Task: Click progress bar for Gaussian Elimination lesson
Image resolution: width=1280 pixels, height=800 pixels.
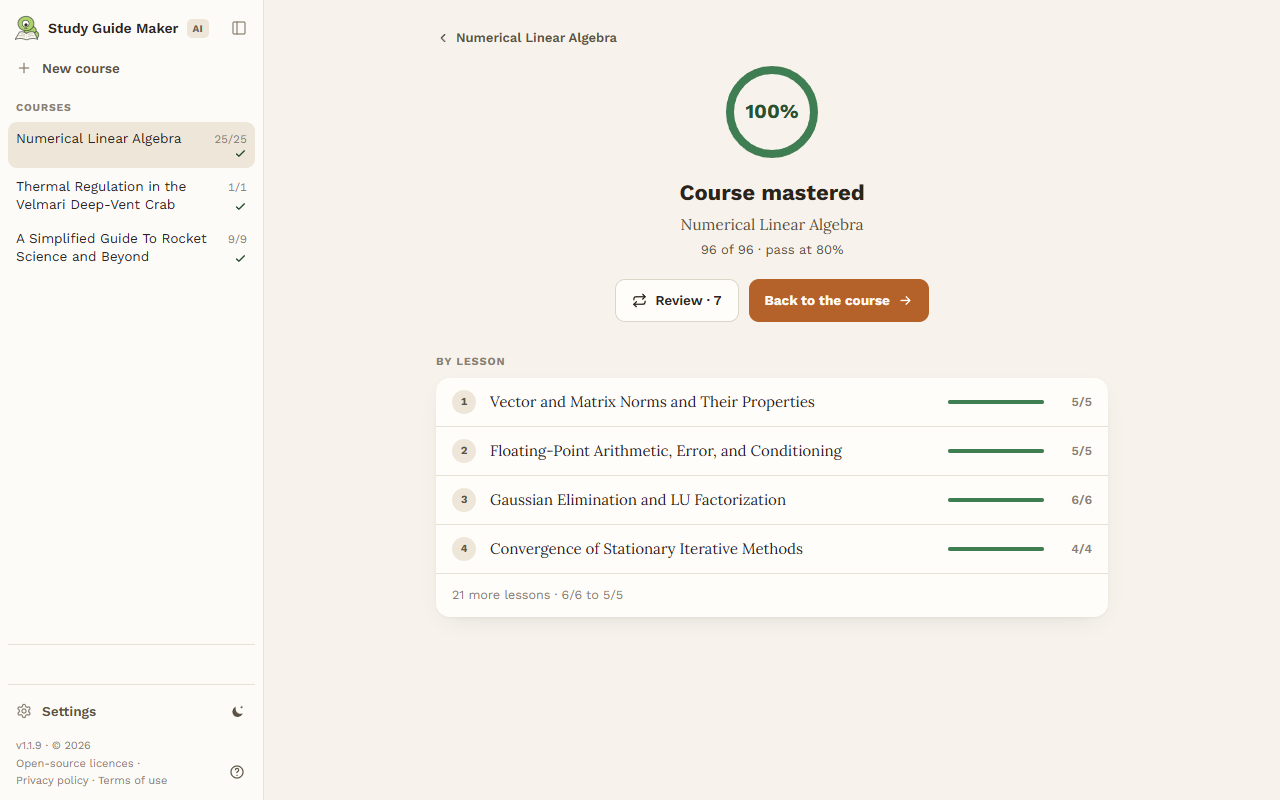Action: click(996, 500)
